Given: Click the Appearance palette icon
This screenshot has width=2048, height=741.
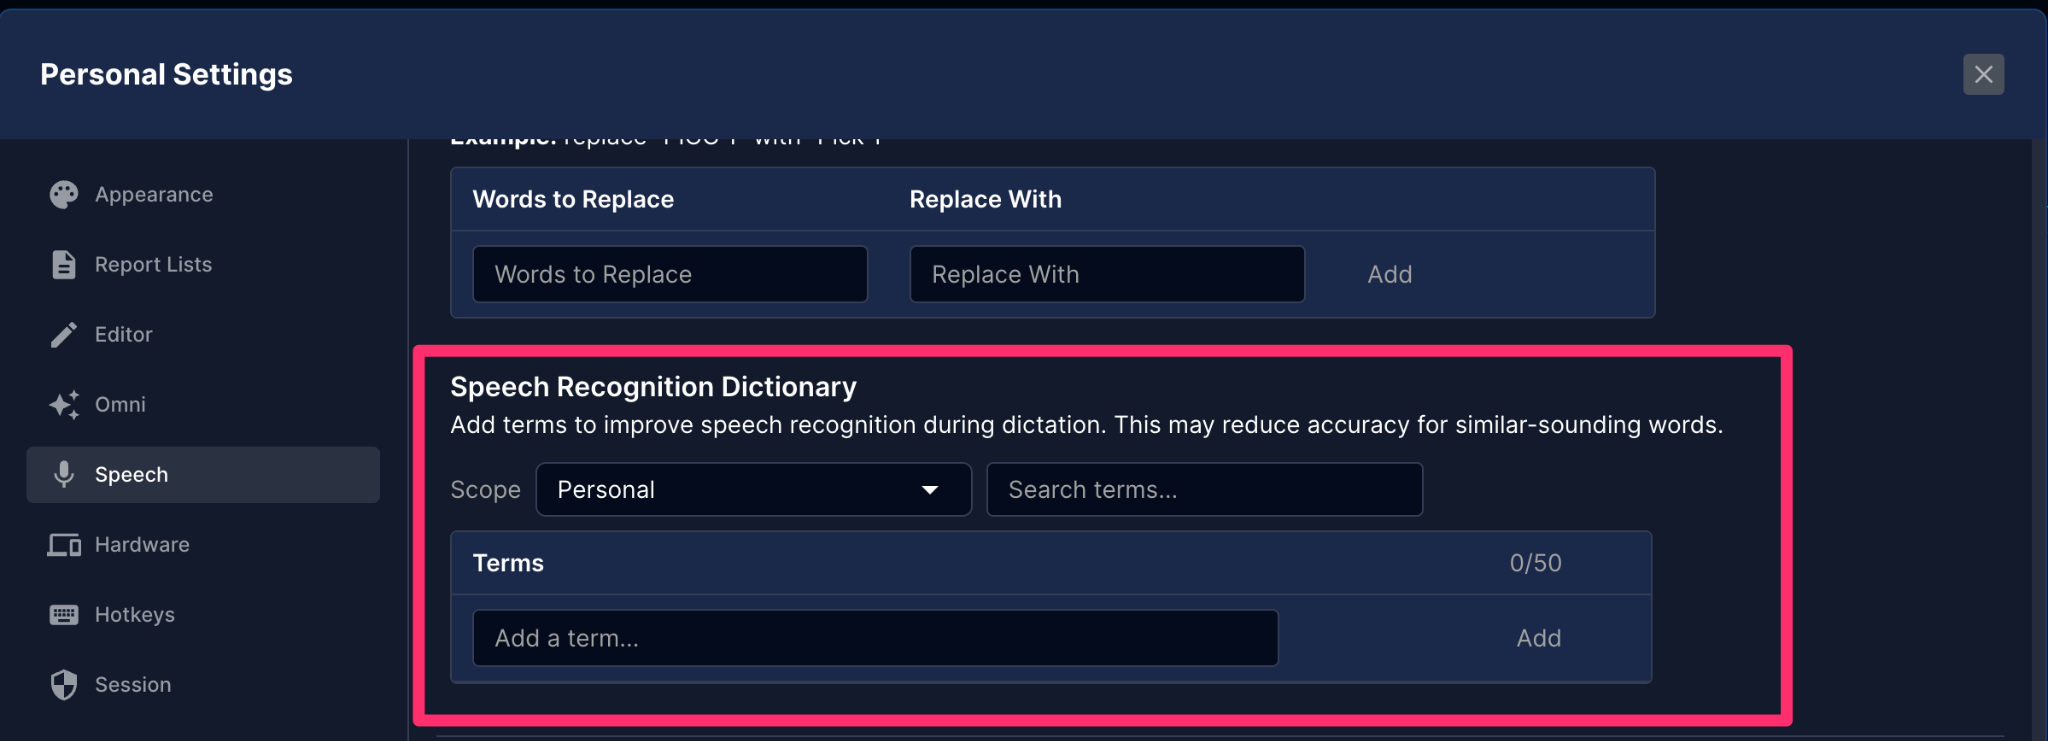Looking at the screenshot, I should (64, 195).
